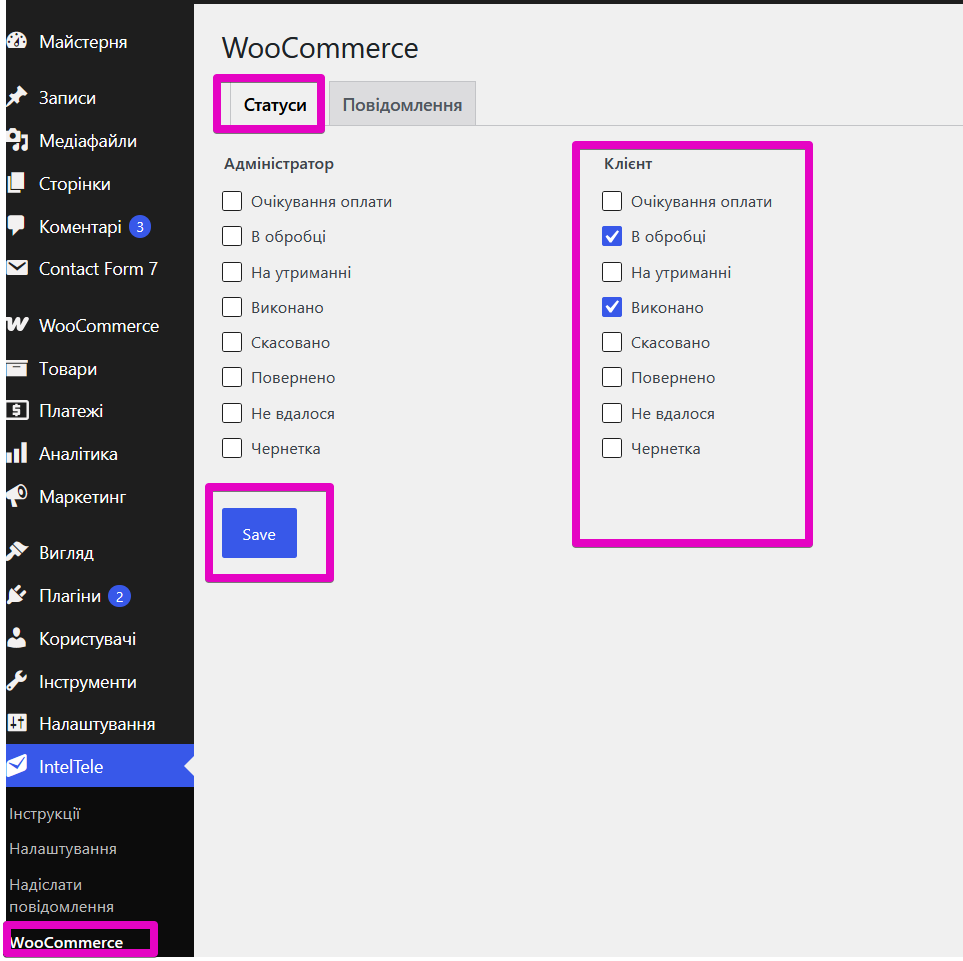Click the WooCommerce logo icon in sidebar

pyautogui.click(x=17, y=324)
